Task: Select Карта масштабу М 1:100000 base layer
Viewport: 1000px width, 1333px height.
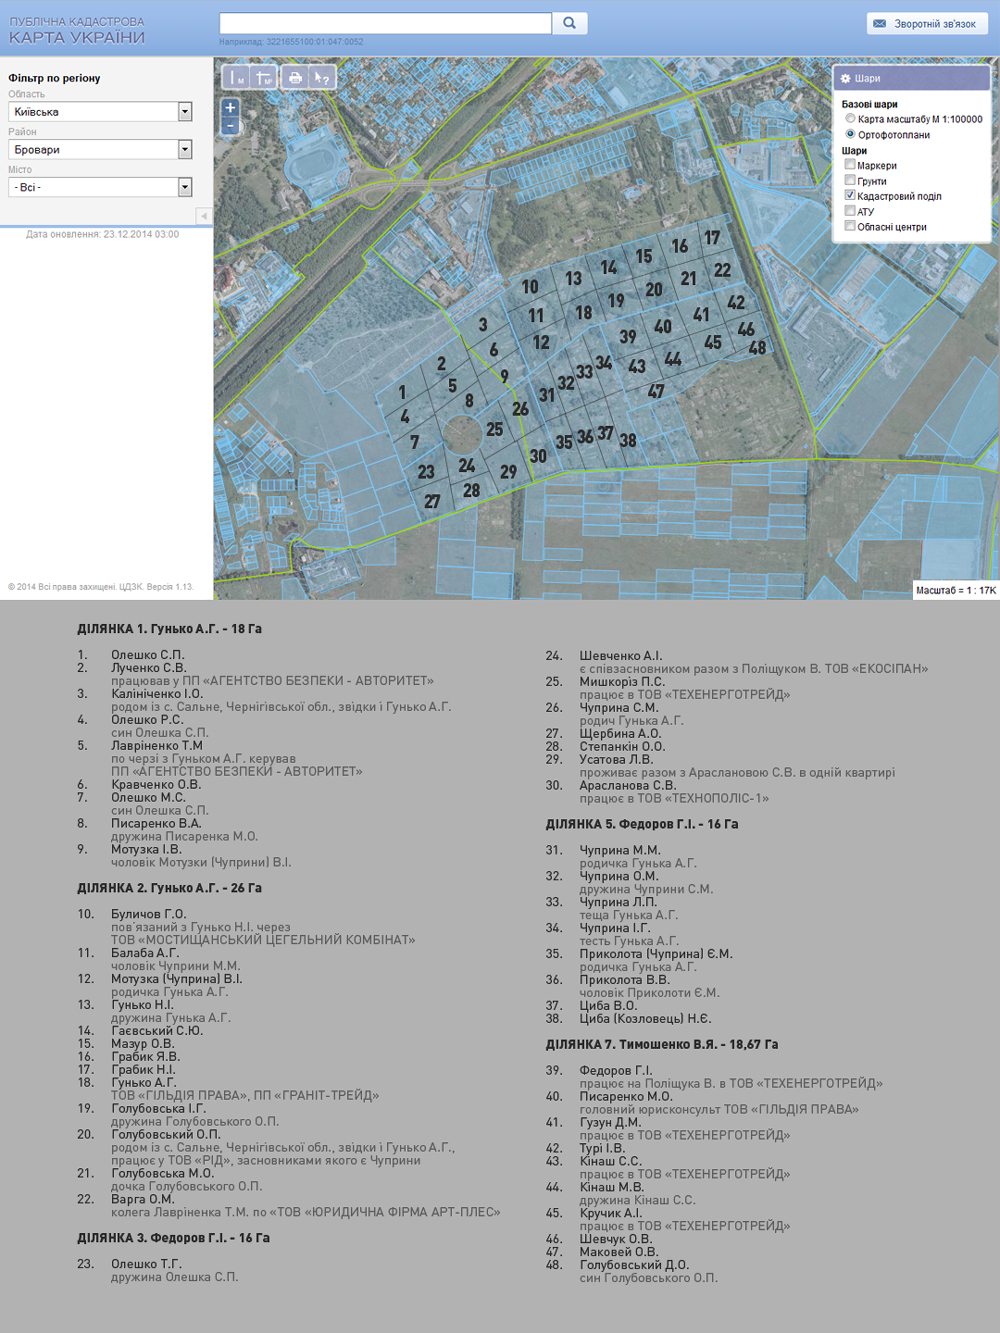Action: (851, 119)
